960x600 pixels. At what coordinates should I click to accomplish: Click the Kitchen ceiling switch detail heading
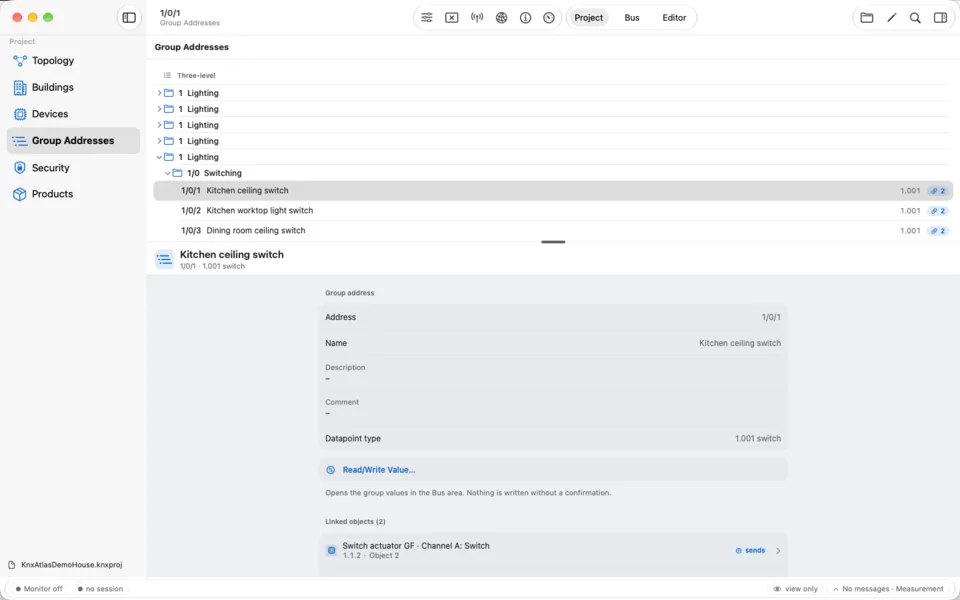231,255
